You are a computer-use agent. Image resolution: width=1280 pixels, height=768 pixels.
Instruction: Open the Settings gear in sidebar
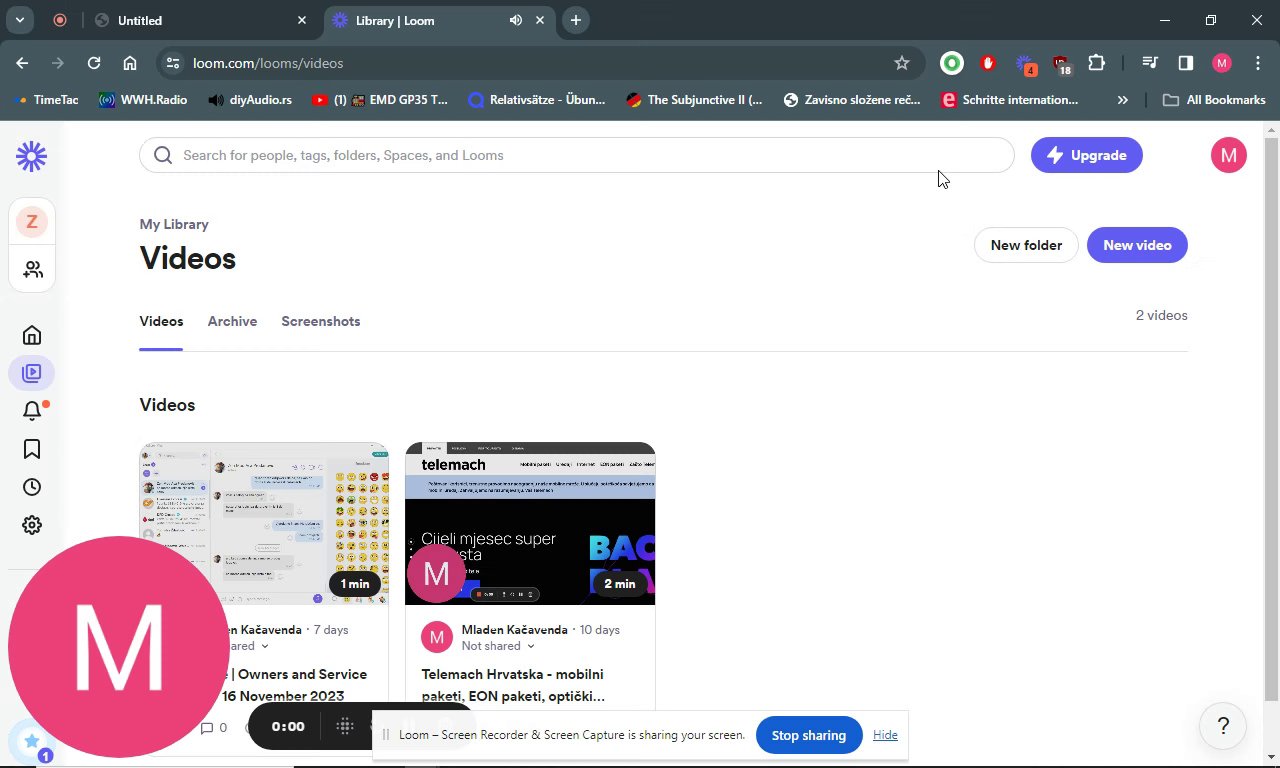pyautogui.click(x=32, y=525)
